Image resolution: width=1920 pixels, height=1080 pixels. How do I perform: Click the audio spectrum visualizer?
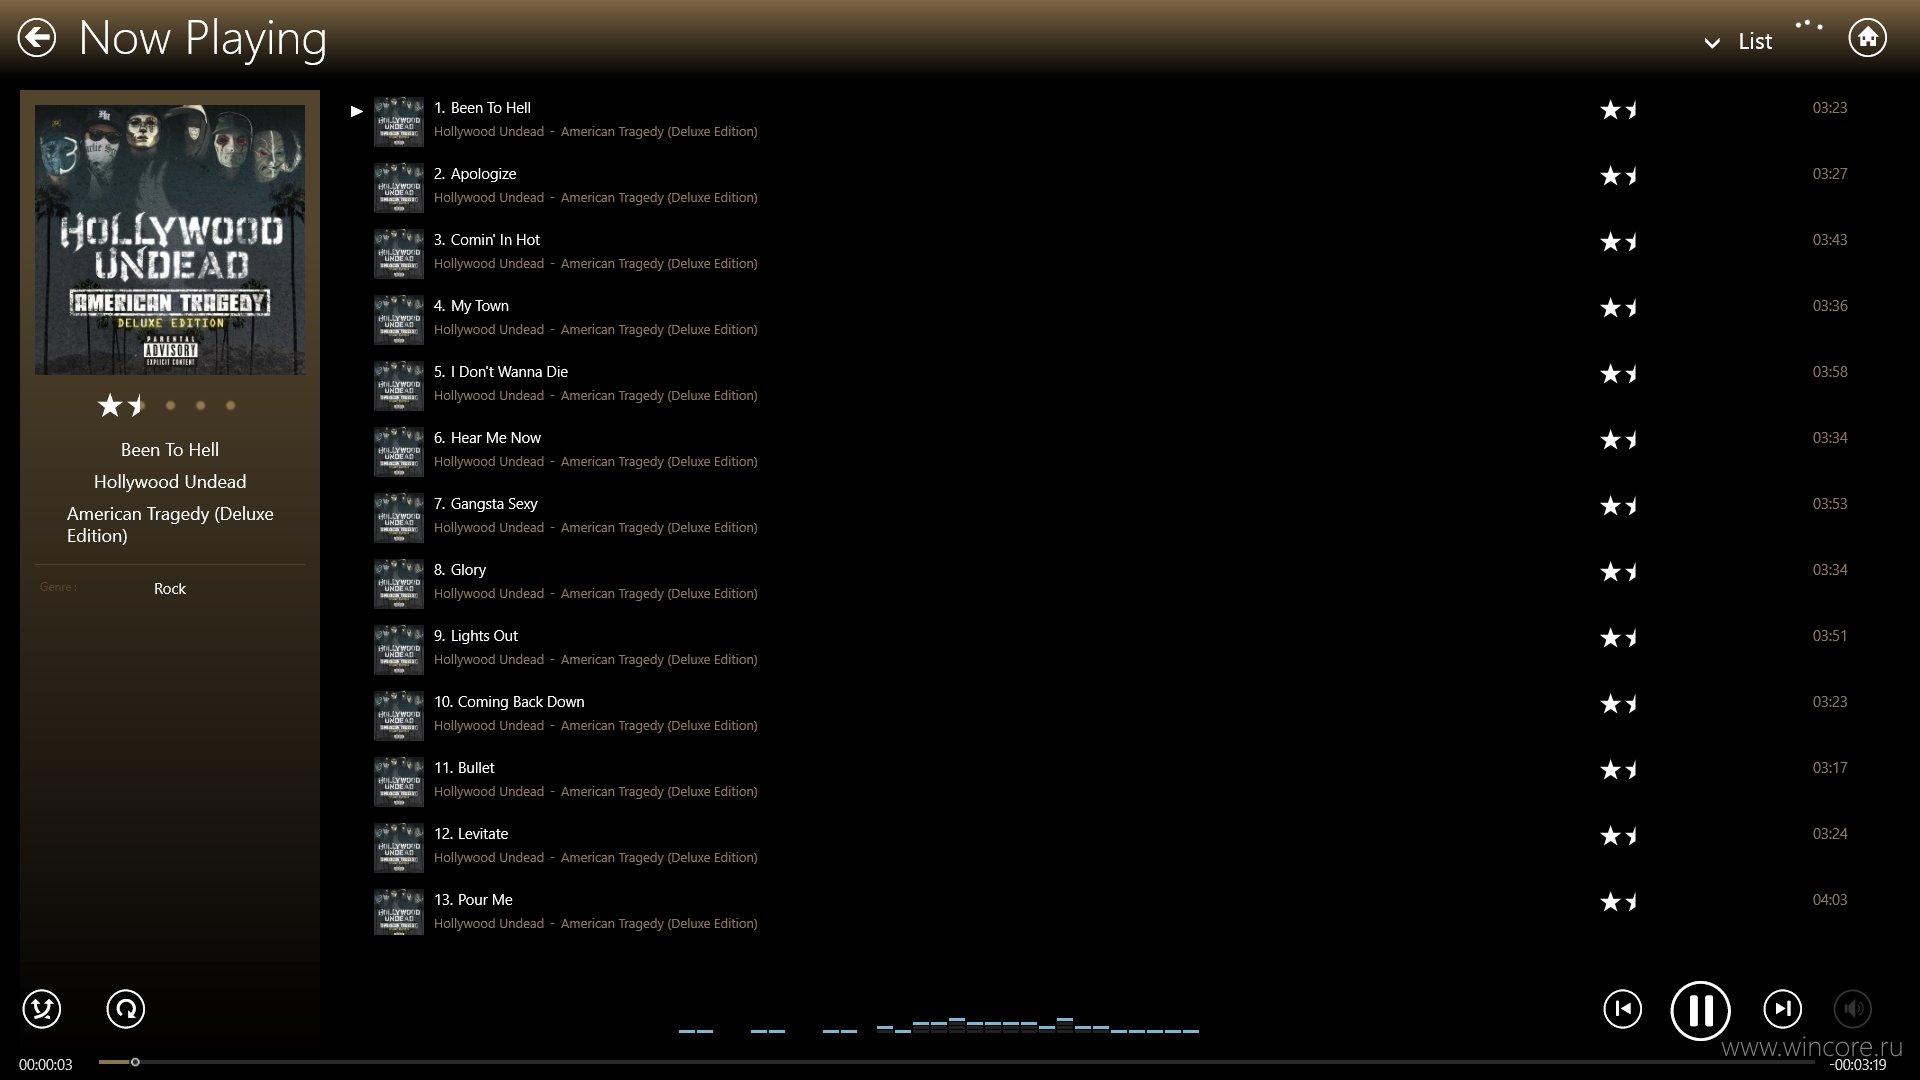(938, 1025)
